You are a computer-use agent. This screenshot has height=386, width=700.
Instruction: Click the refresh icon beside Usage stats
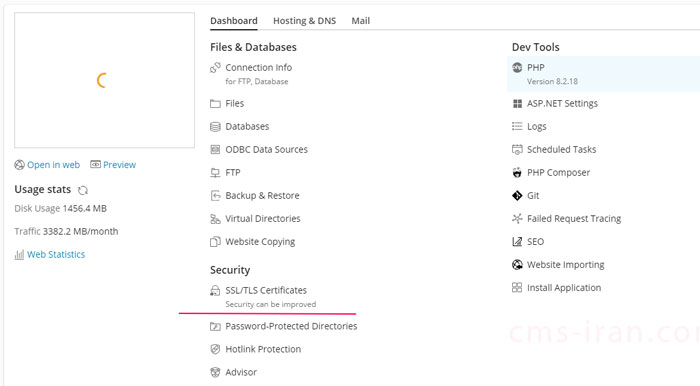pos(83,191)
